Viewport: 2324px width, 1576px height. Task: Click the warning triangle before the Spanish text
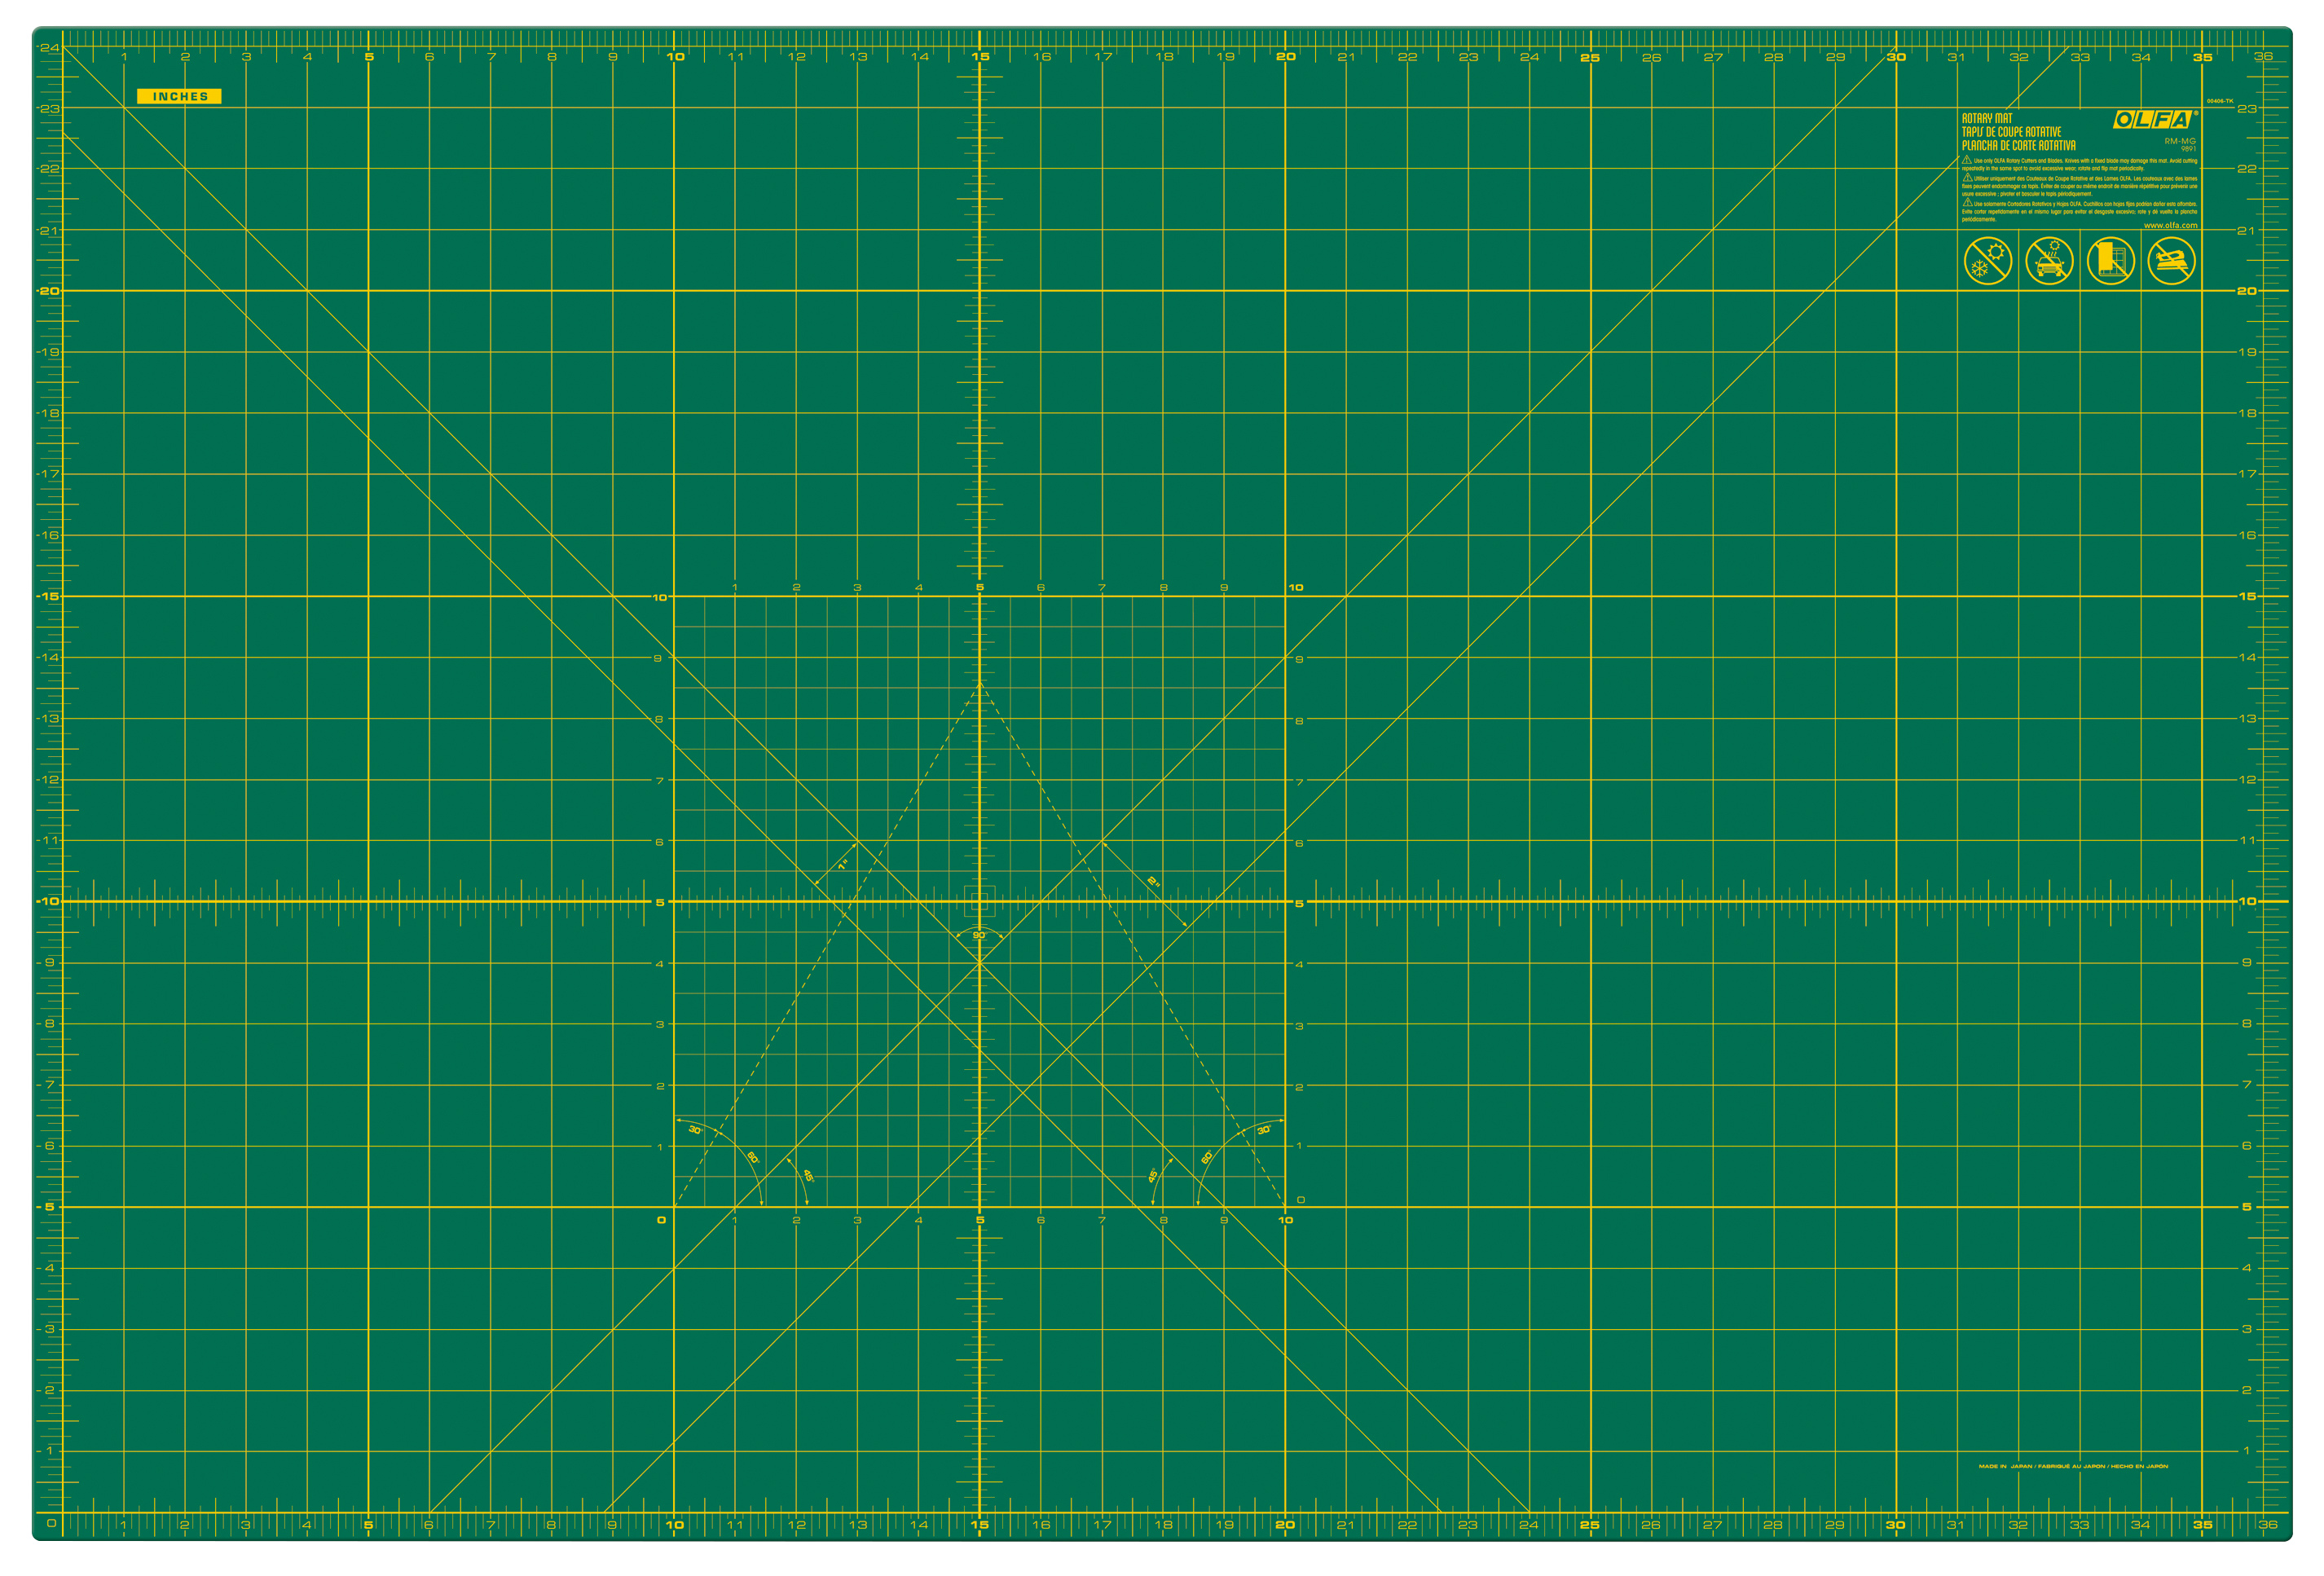tap(1966, 203)
